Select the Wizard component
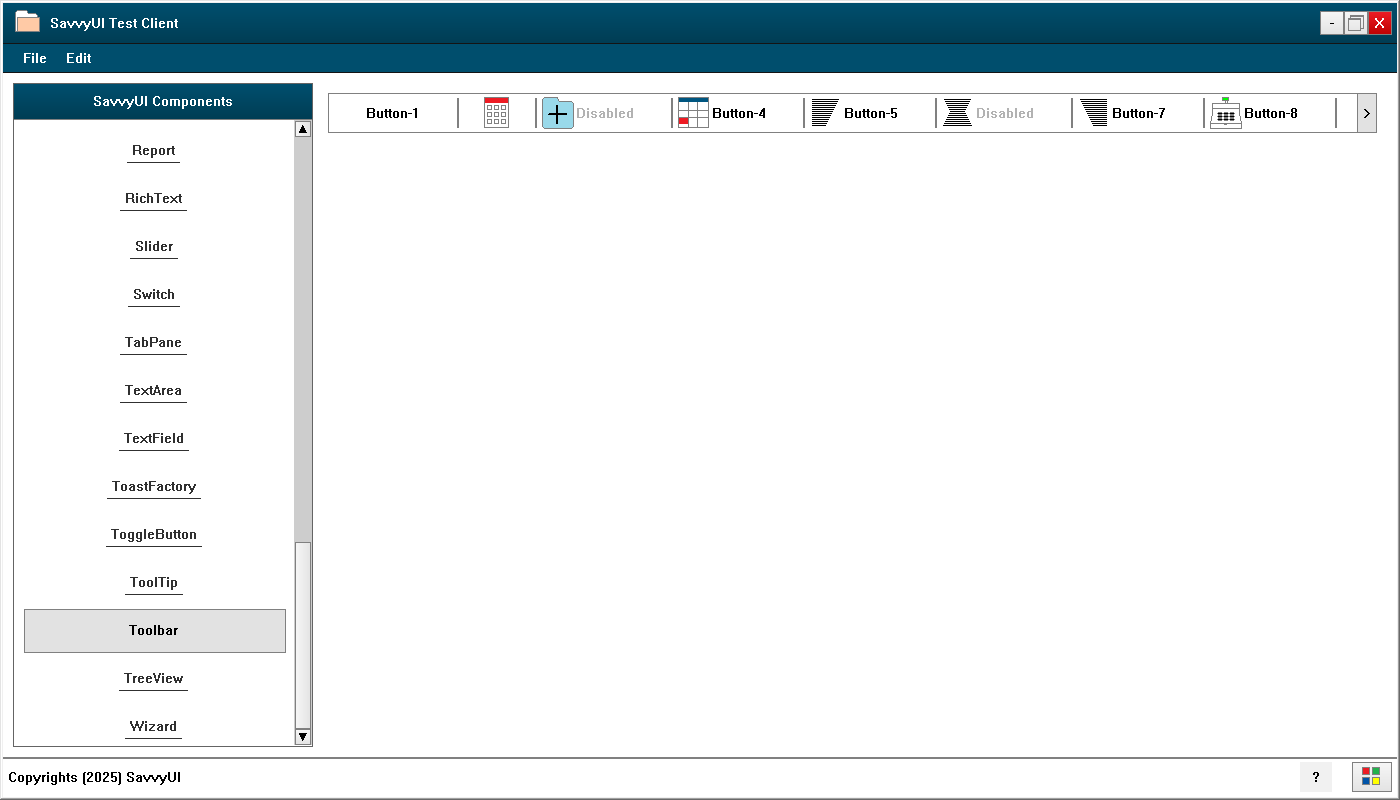1400x800 pixels. point(153,726)
